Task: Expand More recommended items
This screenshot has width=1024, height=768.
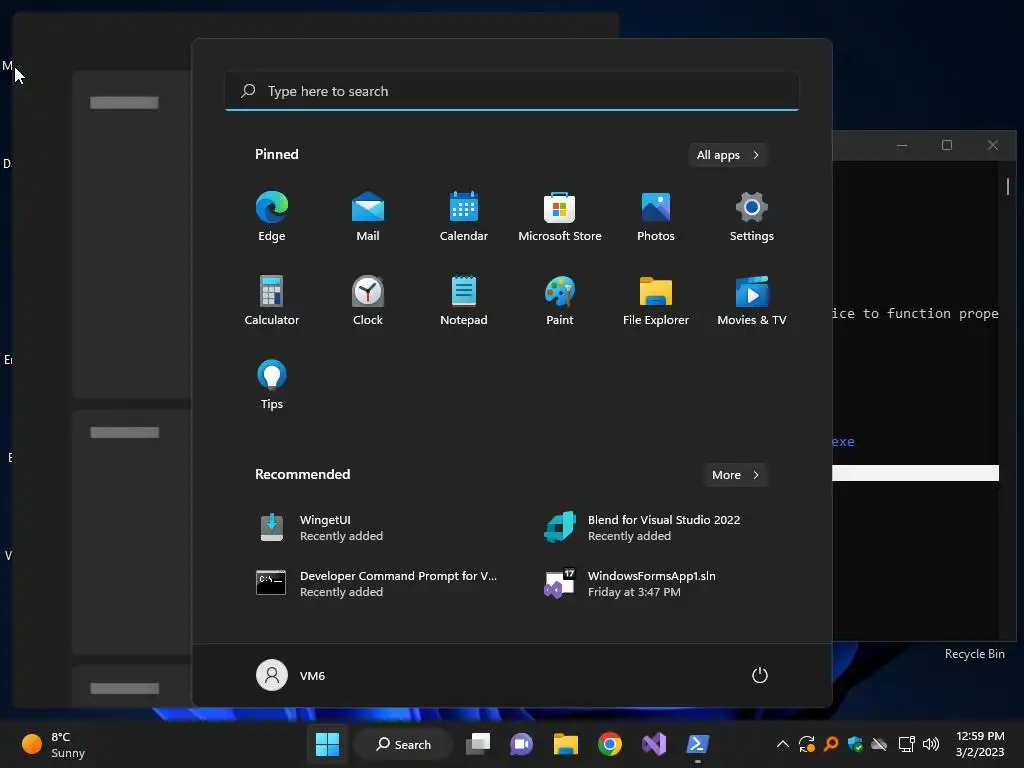Action: [735, 475]
